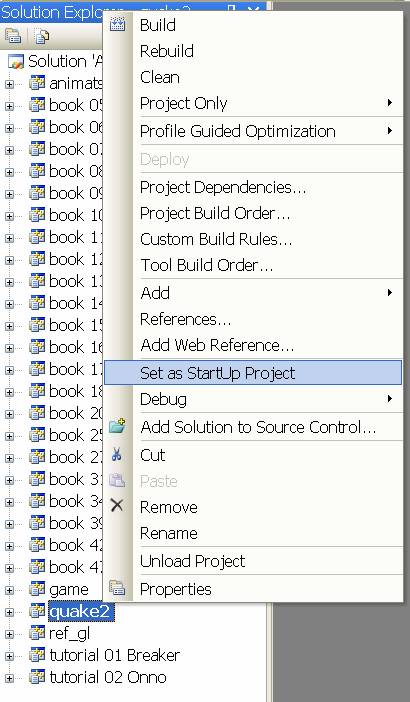Select tutorial 02 Onno in tree
The height and width of the screenshot is (702, 410).
click(107, 677)
